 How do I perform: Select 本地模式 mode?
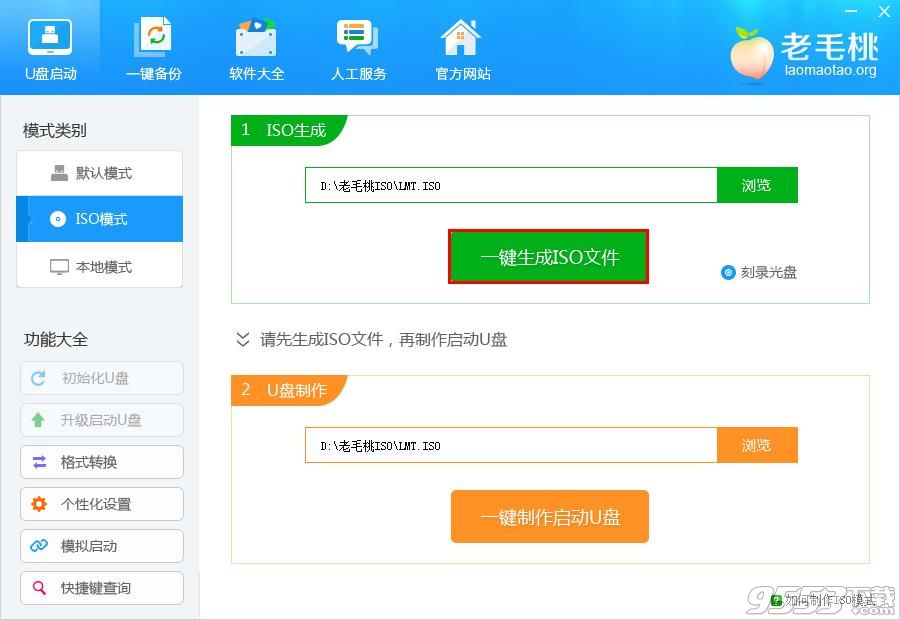point(99,265)
